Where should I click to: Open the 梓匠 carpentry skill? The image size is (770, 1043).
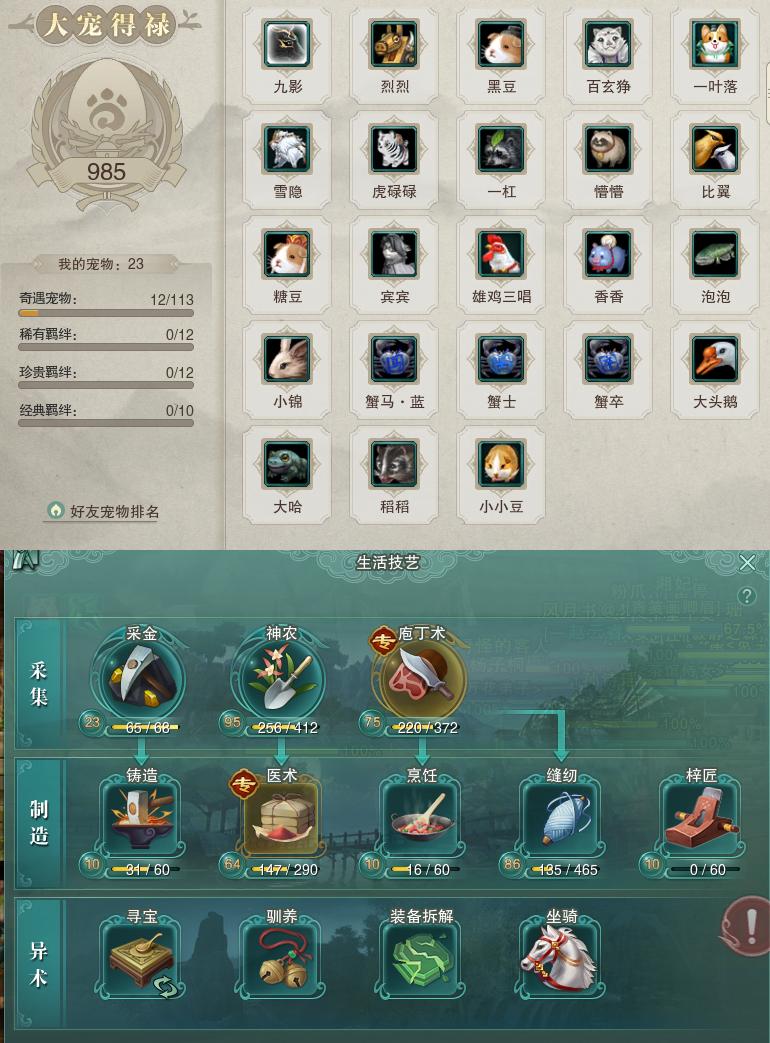(x=702, y=820)
